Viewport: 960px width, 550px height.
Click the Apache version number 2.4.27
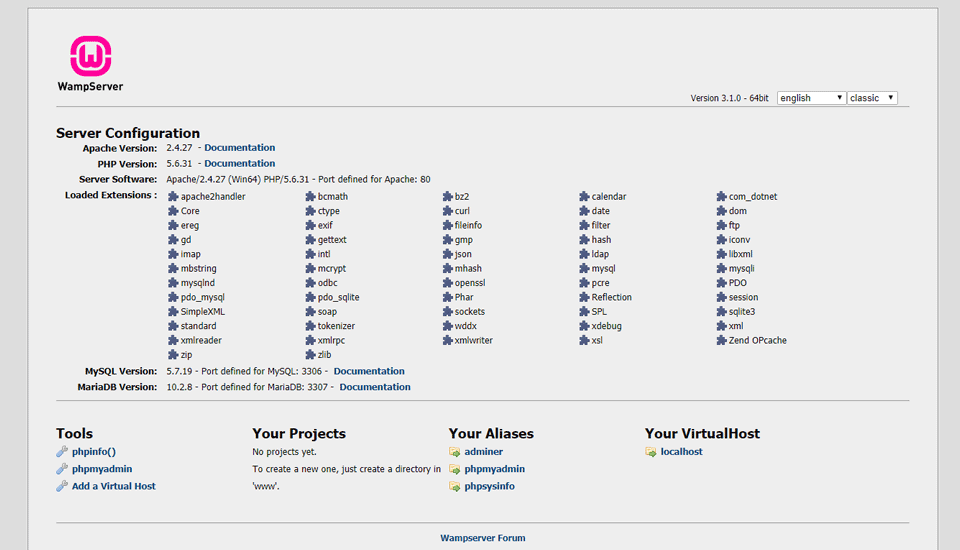[179, 148]
